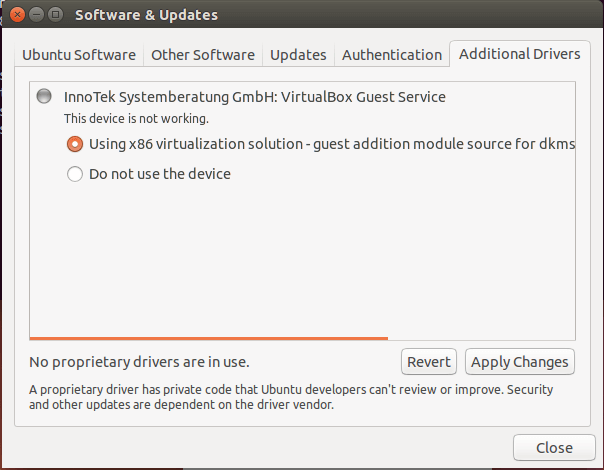Image resolution: width=604 pixels, height=470 pixels.
Task: Click the Close button at bottom
Action: 554,448
